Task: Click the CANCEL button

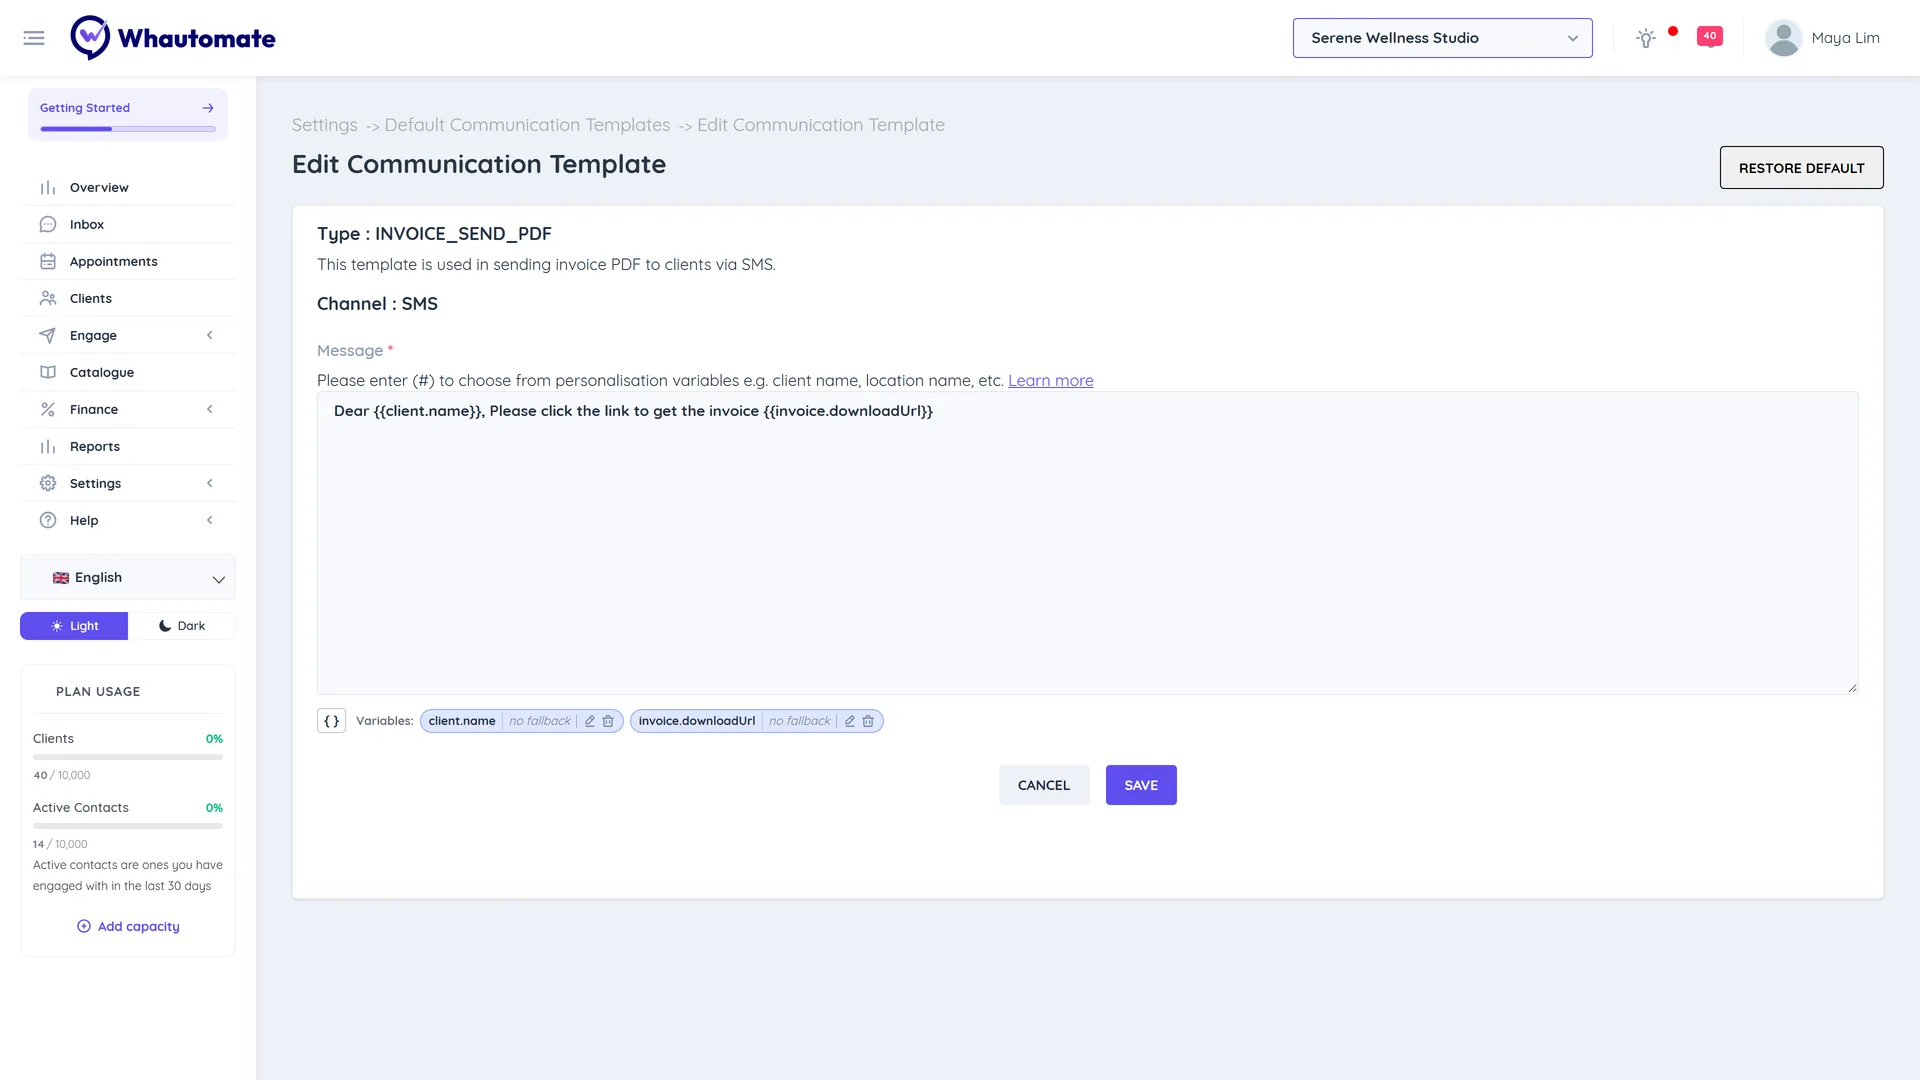Action: [1044, 785]
